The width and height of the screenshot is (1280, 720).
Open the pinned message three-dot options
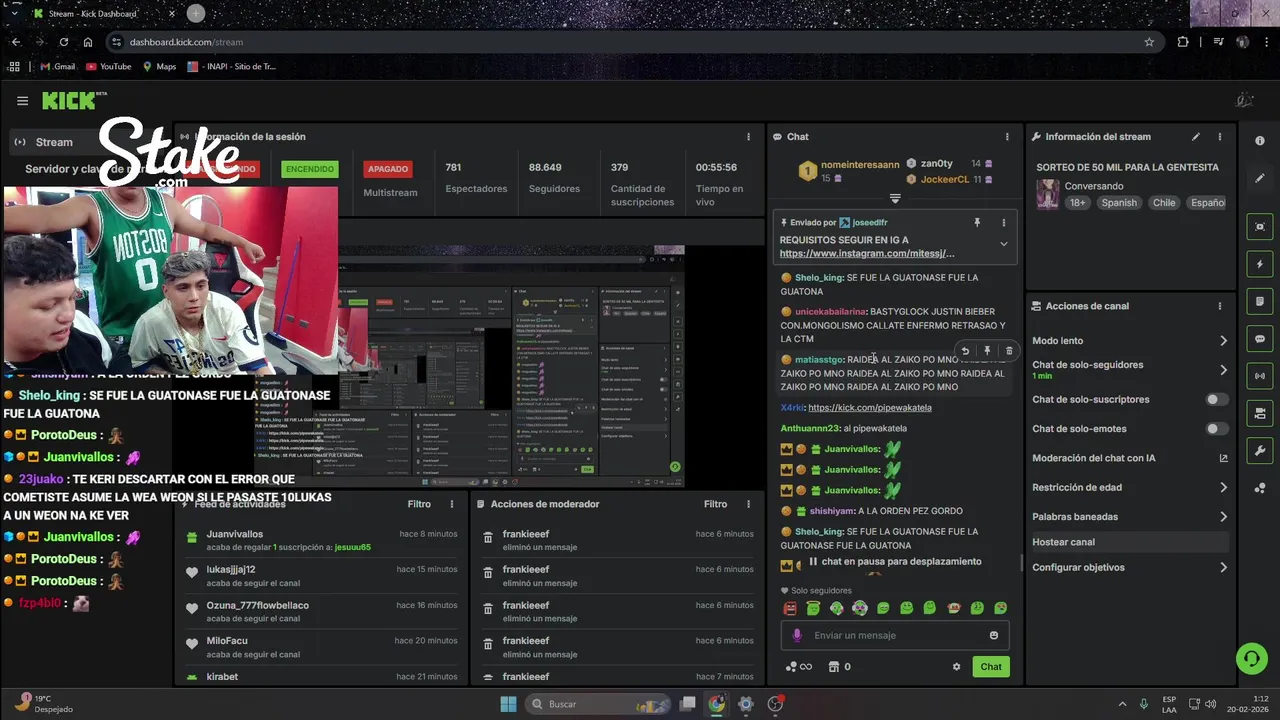click(x=1003, y=223)
